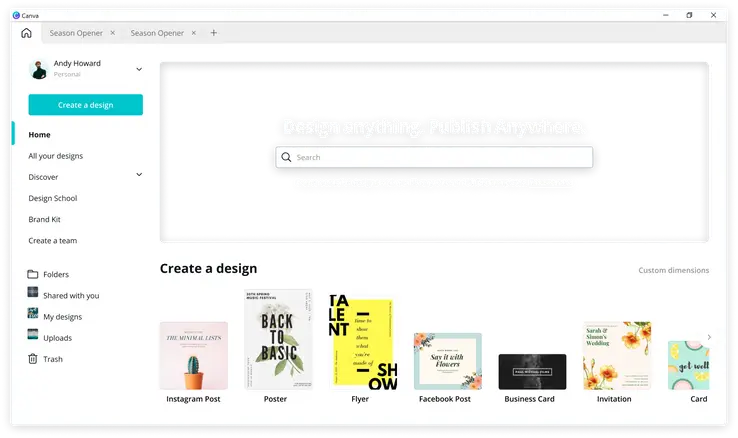Select the Instagram Post cactus thumbnail
Image resolution: width=738 pixels, height=438 pixels.
coord(194,356)
